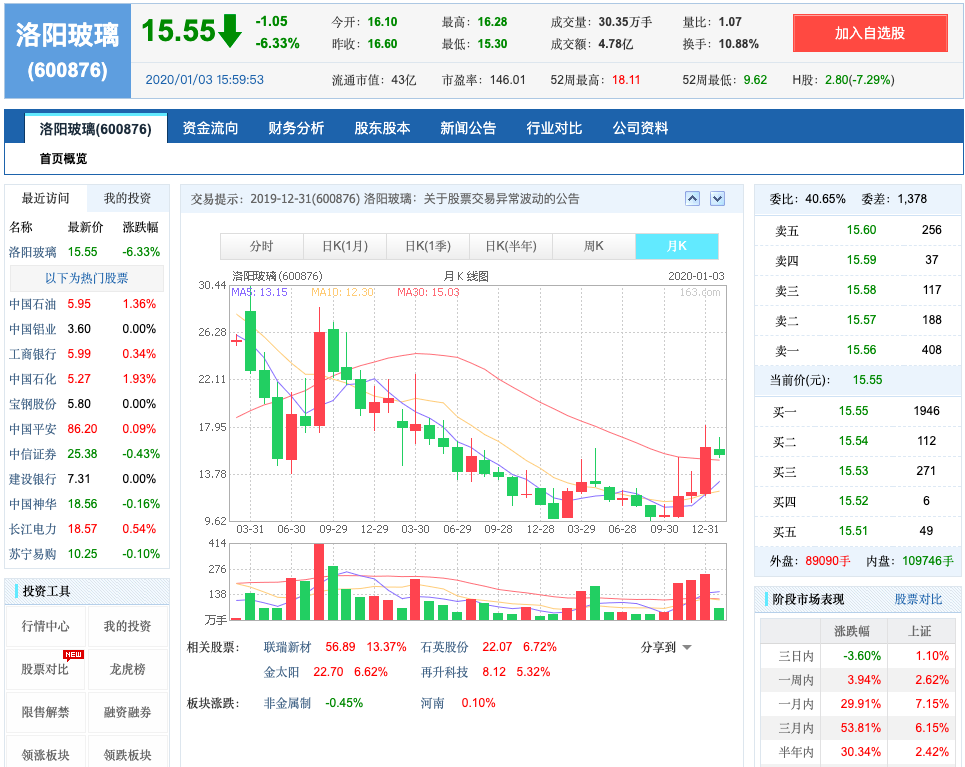The height and width of the screenshot is (767, 965).
Task: Show the 日K(半年) chart
Action: pyautogui.click(x=511, y=246)
